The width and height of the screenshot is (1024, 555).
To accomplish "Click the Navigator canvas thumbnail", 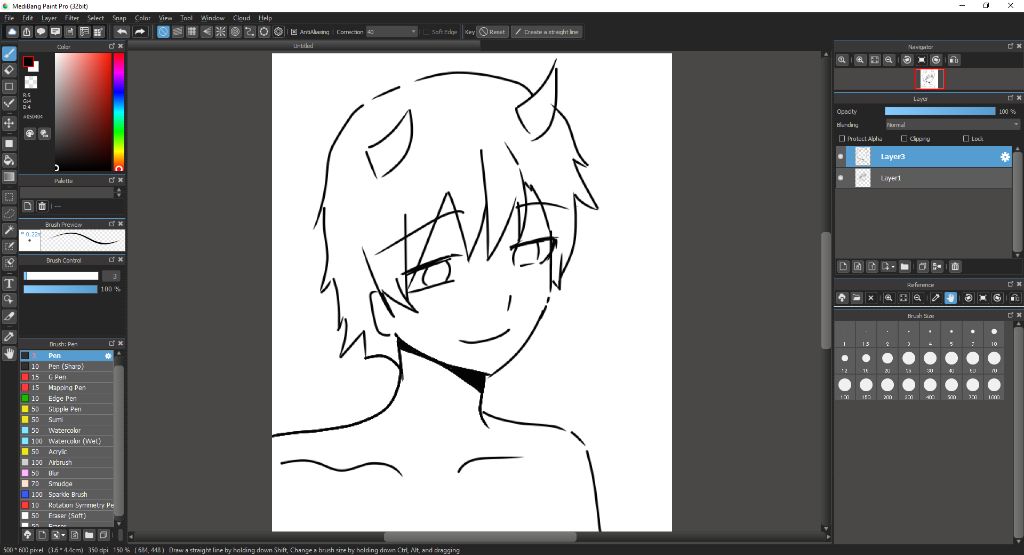I will (929, 79).
